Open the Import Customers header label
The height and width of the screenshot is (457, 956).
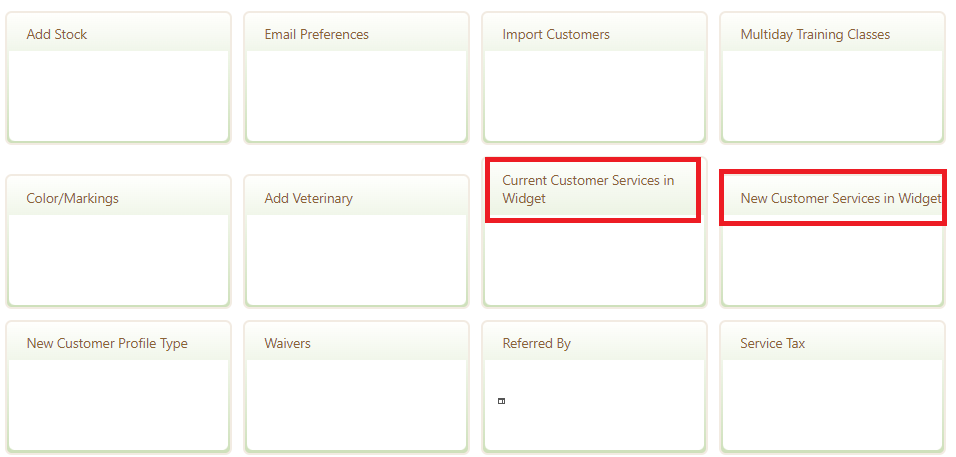pos(556,35)
